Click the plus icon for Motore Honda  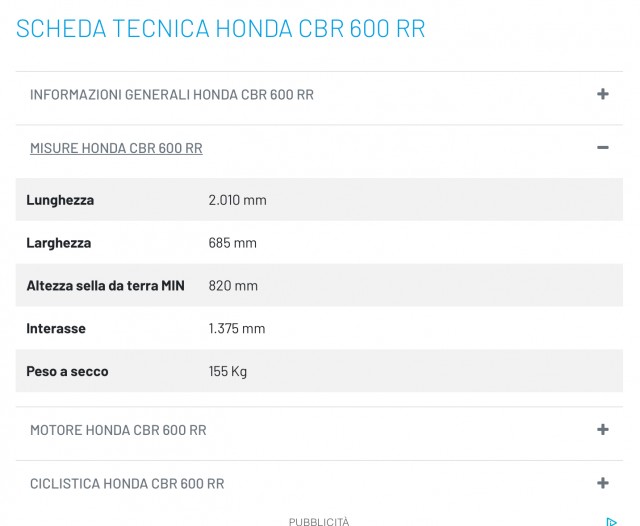tap(602, 430)
